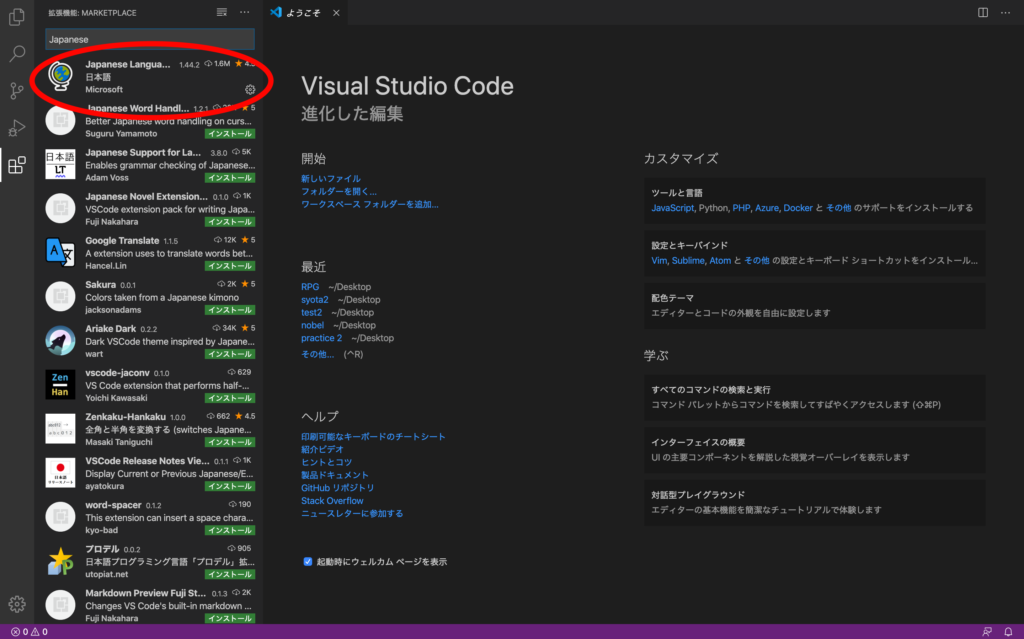Open the Explorer view in activity bar
The image size is (1024, 639).
17,16
